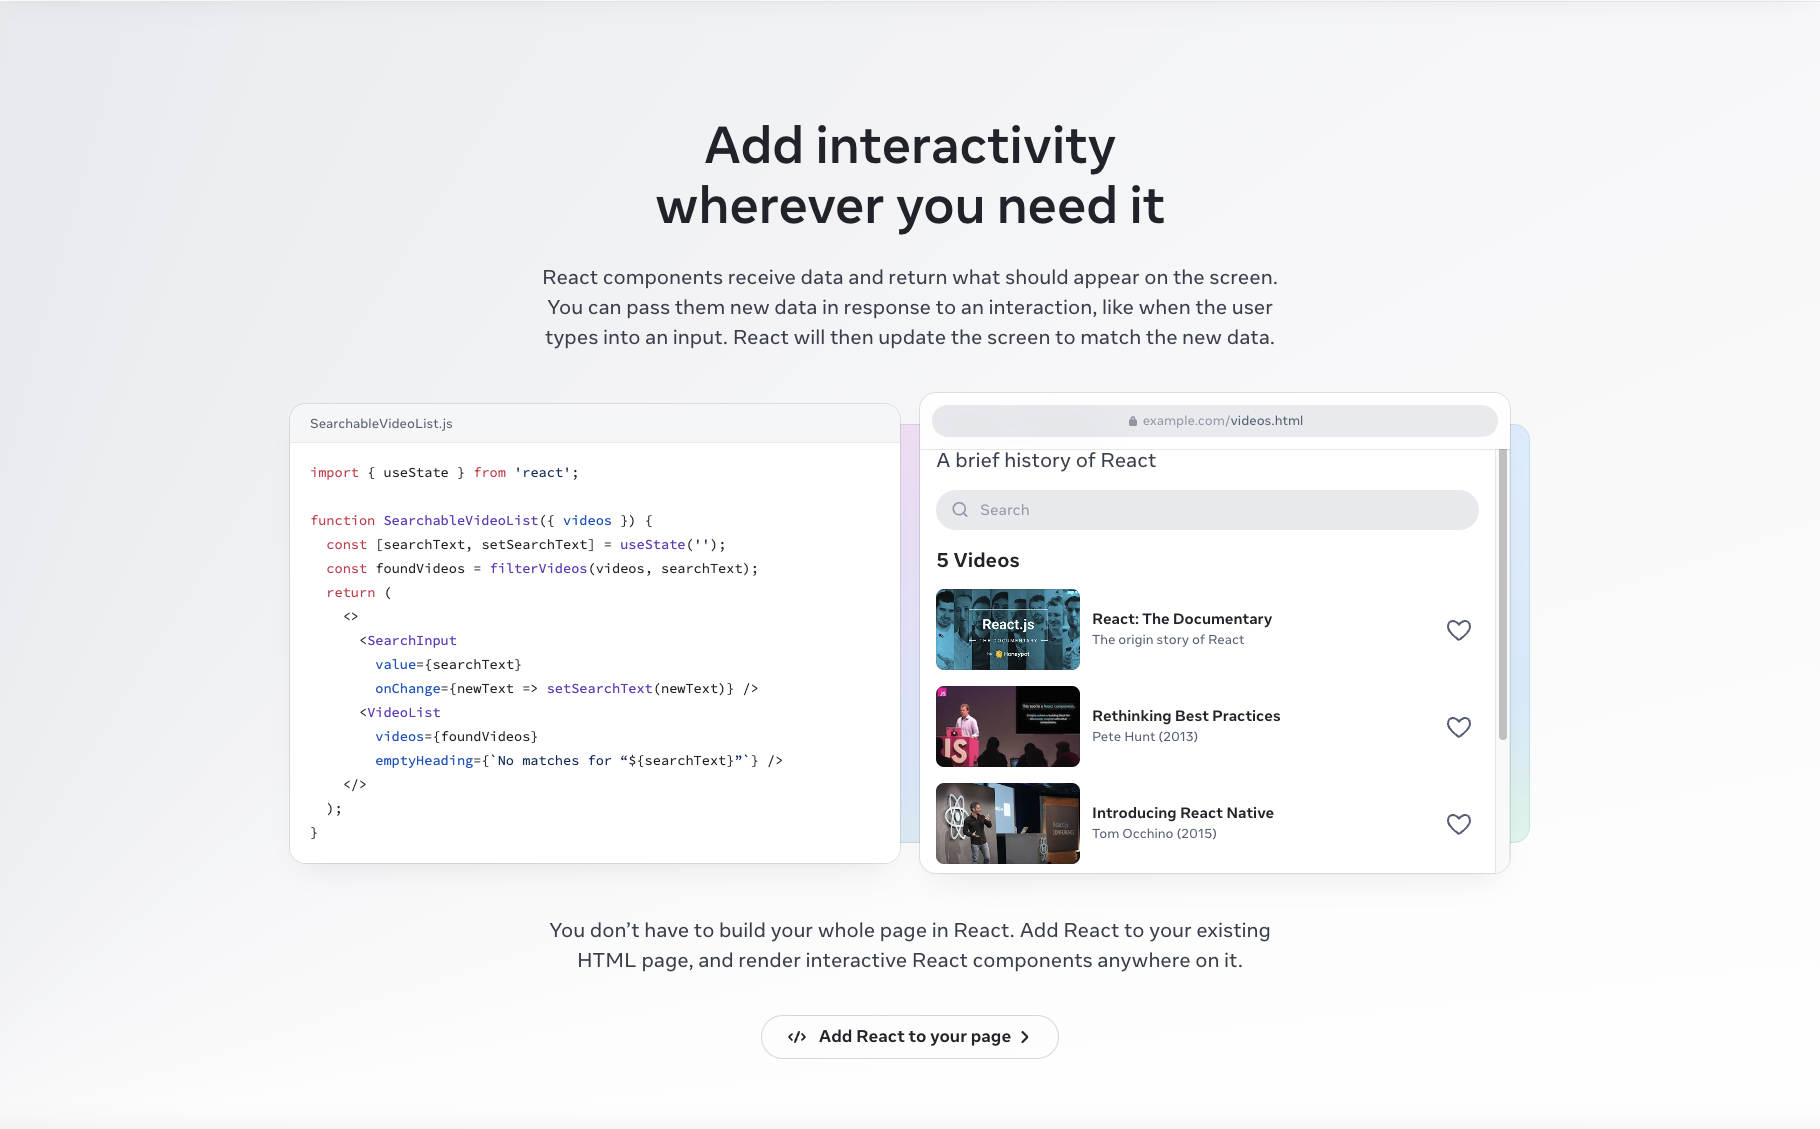This screenshot has height=1129, width=1820.
Task: Like the React: The Documentary video
Action: [x=1459, y=630]
